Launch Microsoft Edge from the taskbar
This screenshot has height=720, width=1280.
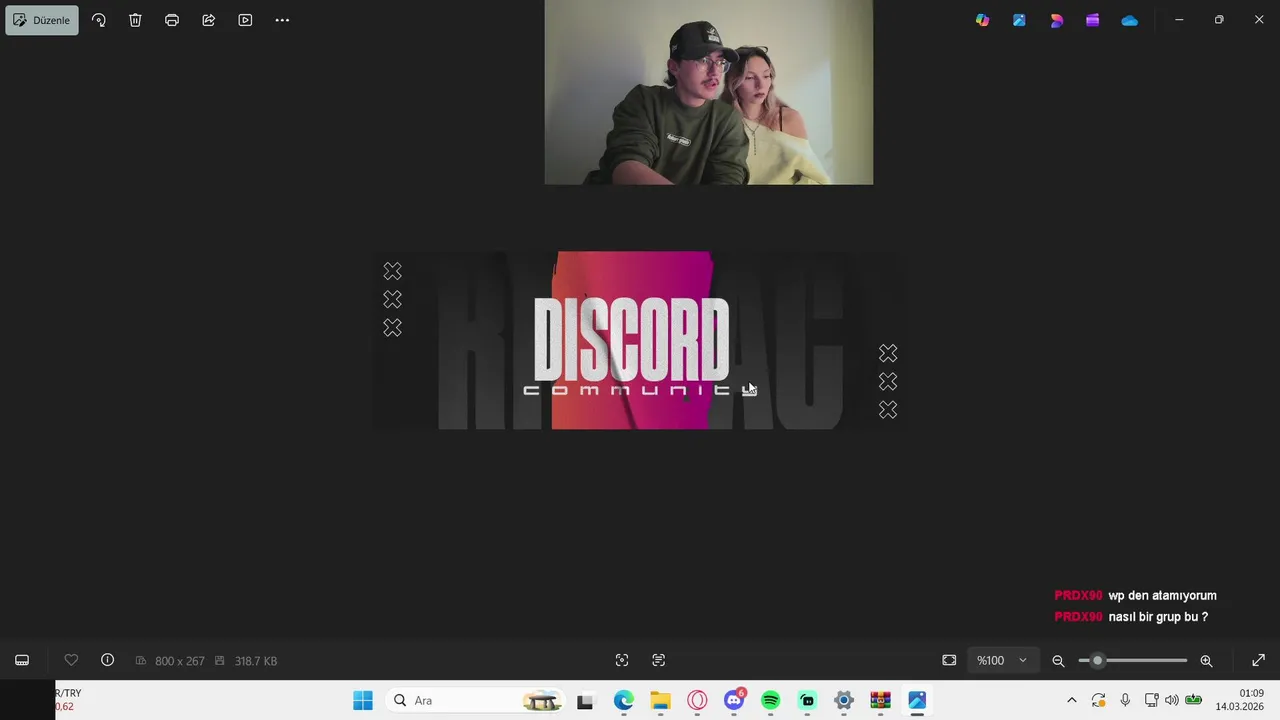point(624,700)
